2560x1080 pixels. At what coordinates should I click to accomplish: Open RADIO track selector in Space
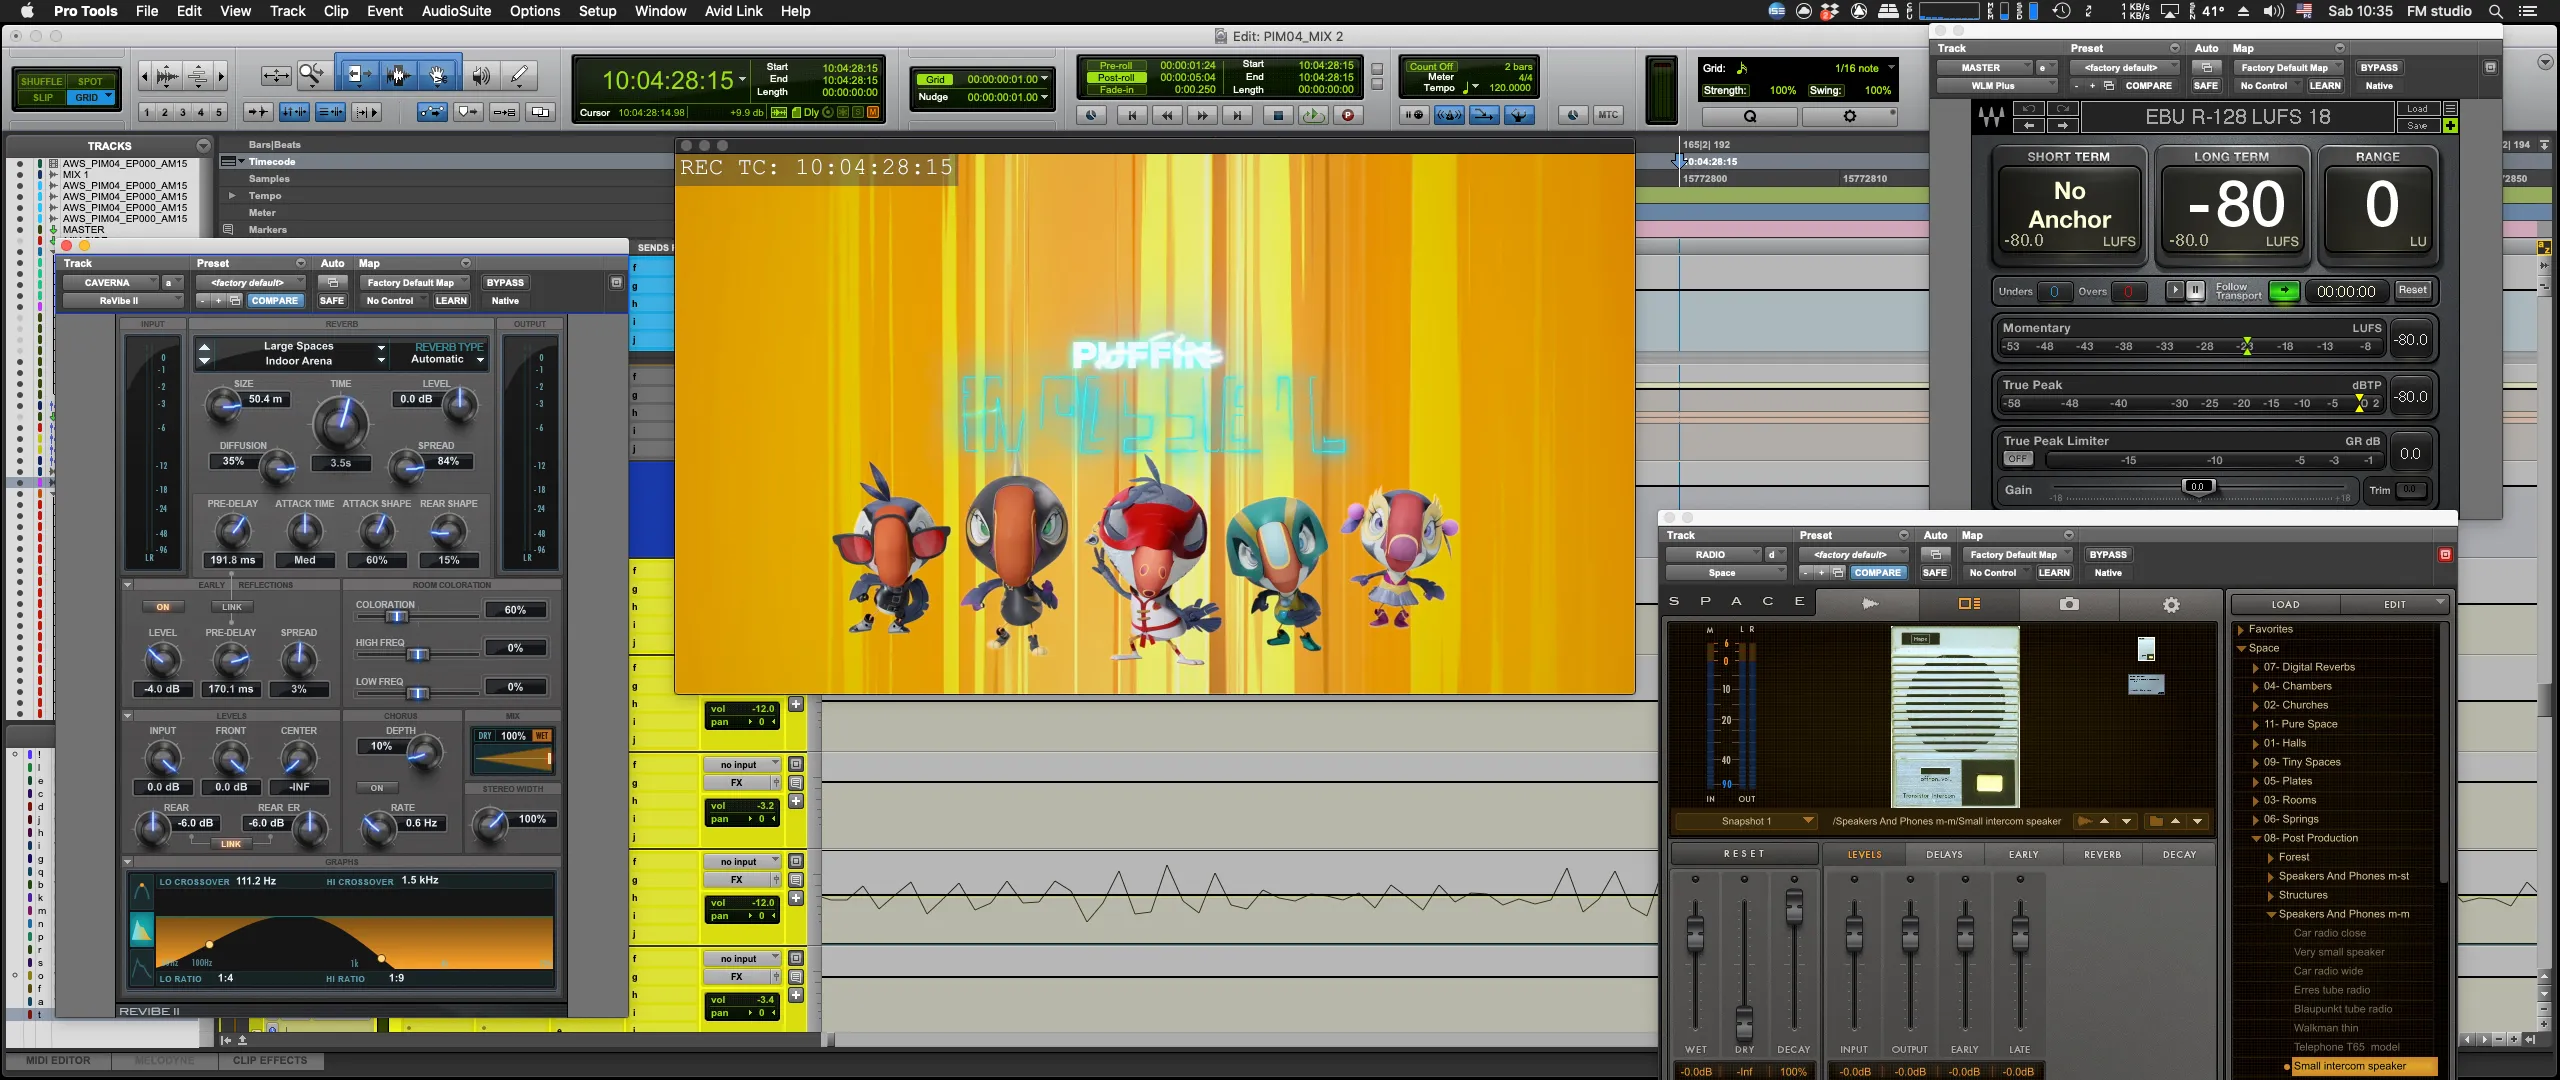point(1713,555)
